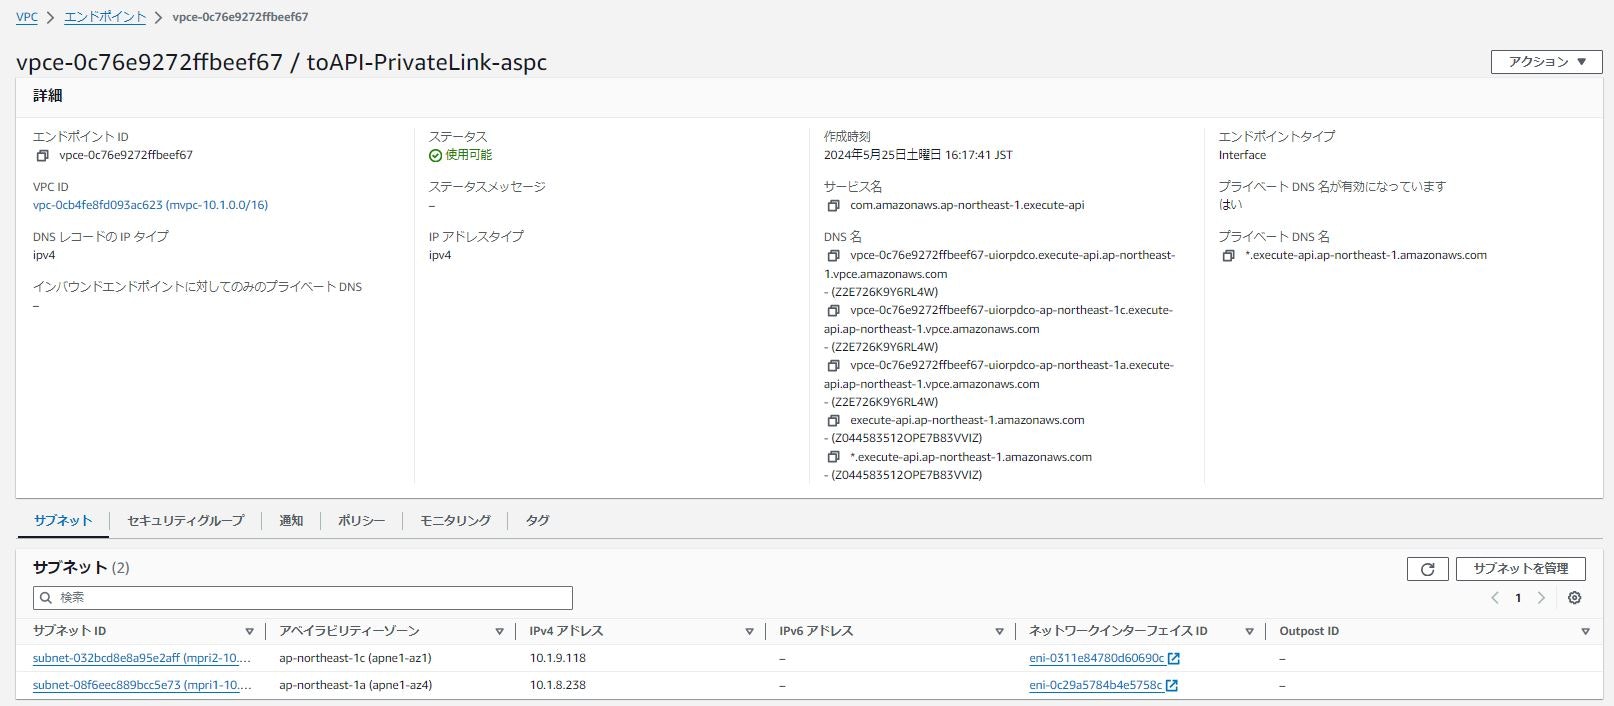Copy the ap-northeast-1c DNS name
Screen dimensions: 1614x706
click(x=833, y=311)
